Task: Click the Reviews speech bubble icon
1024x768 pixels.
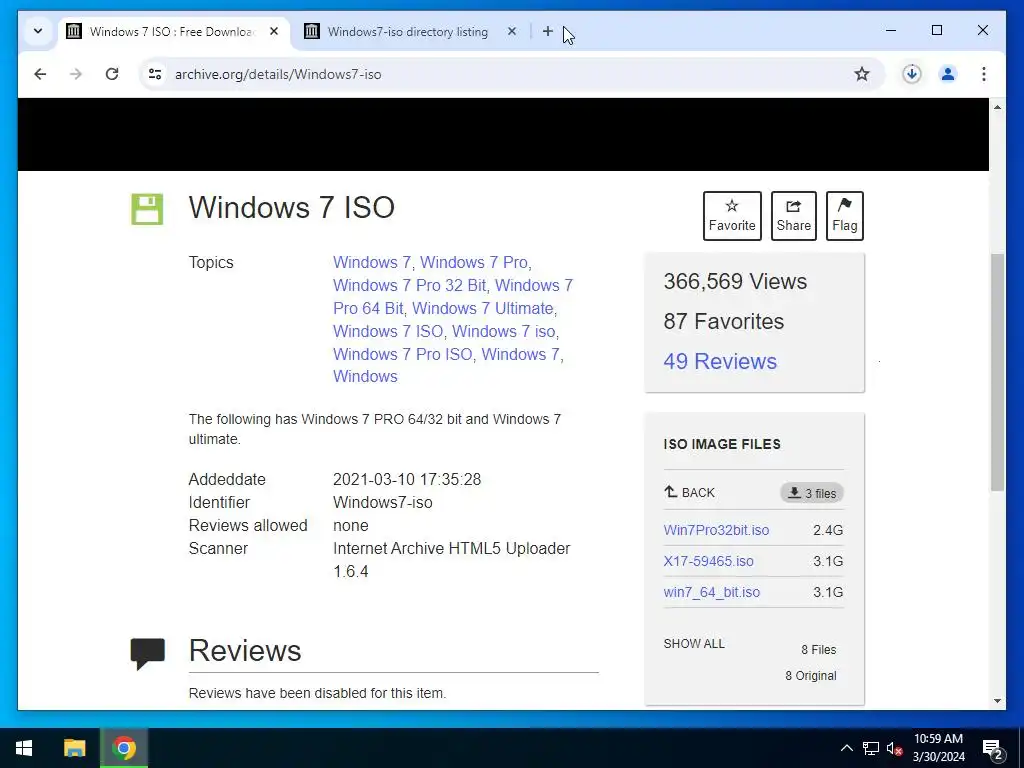Action: pyautogui.click(x=148, y=653)
